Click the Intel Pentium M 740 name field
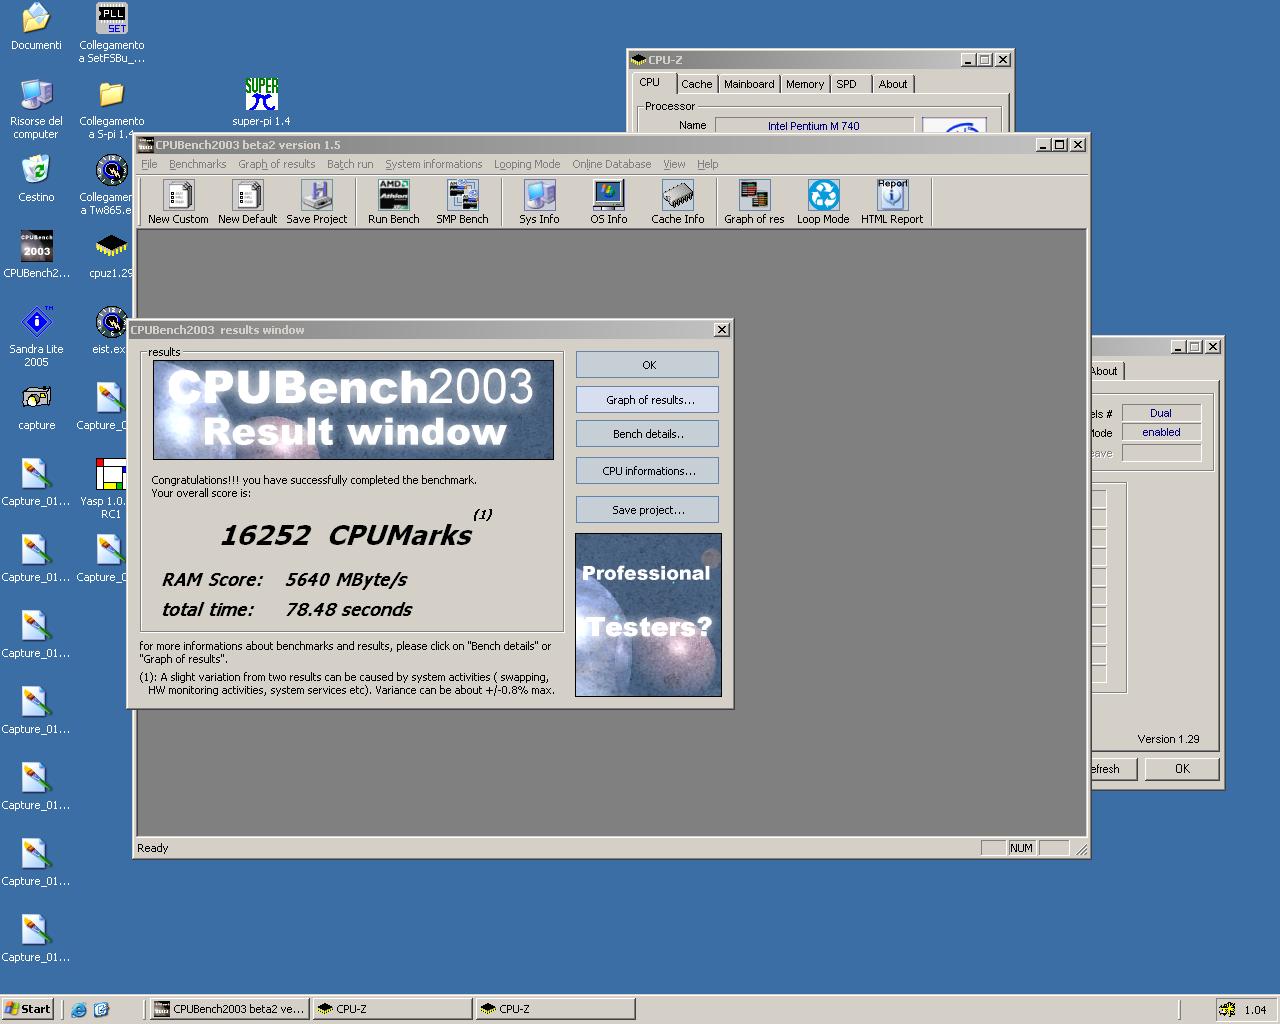Screen dimensions: 1280x1024 [814, 126]
